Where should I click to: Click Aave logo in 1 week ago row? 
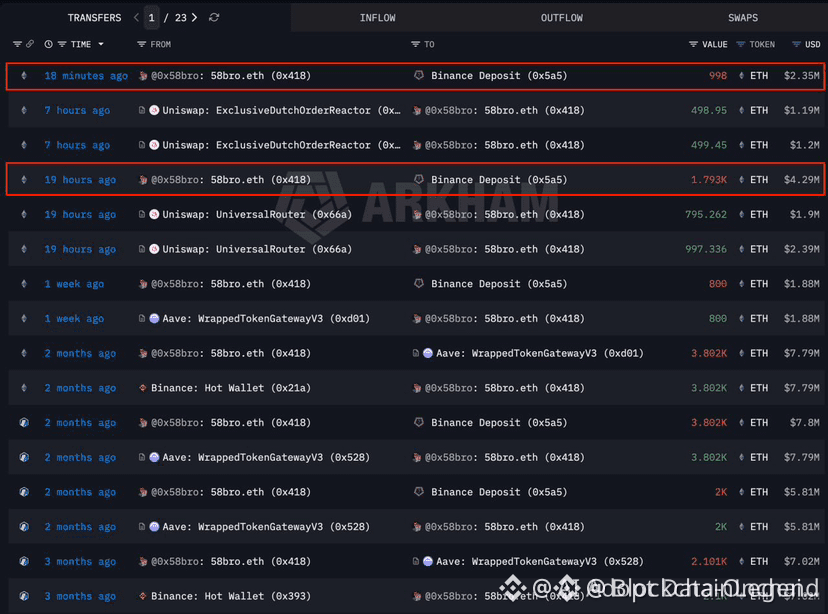[x=154, y=319]
